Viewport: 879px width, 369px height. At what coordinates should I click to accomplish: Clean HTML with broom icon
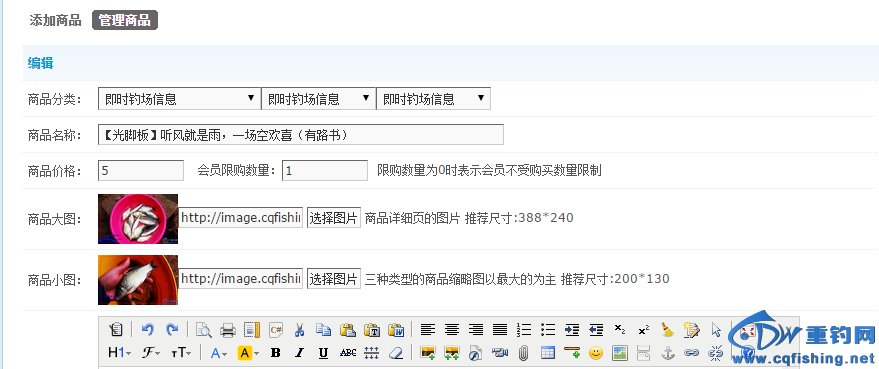(x=668, y=330)
